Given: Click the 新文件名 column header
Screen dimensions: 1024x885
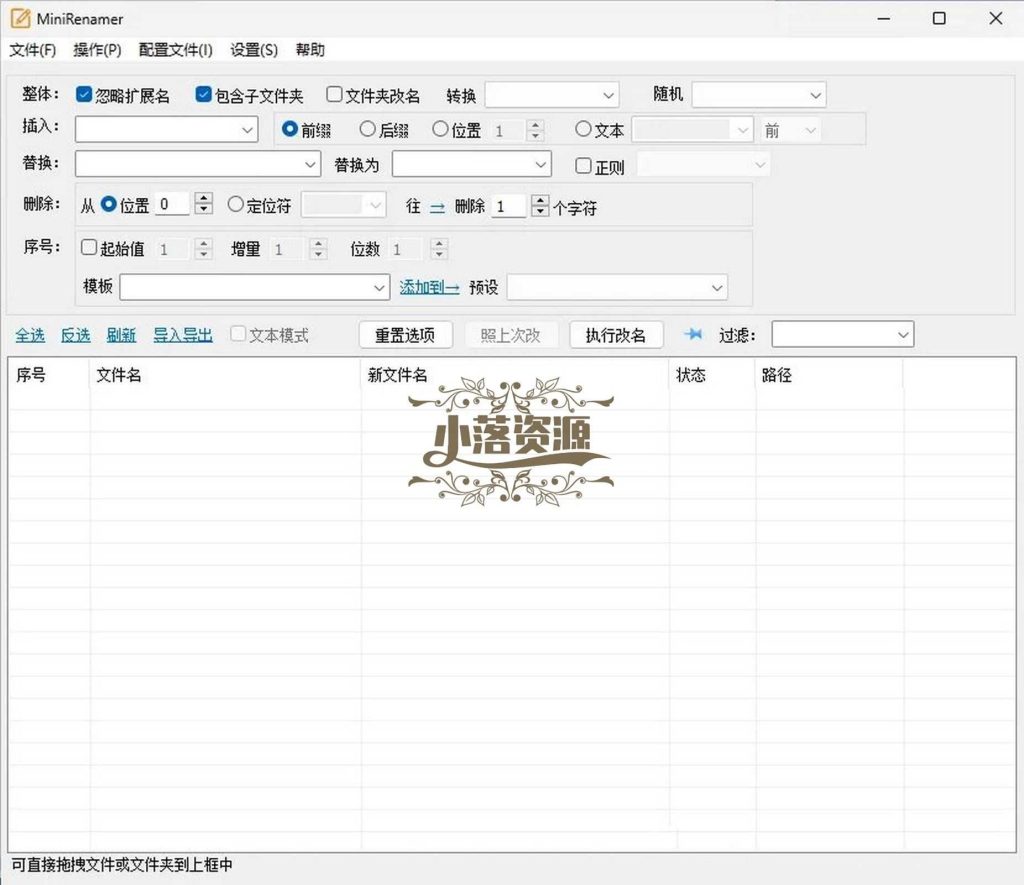Looking at the screenshot, I should click(515, 375).
